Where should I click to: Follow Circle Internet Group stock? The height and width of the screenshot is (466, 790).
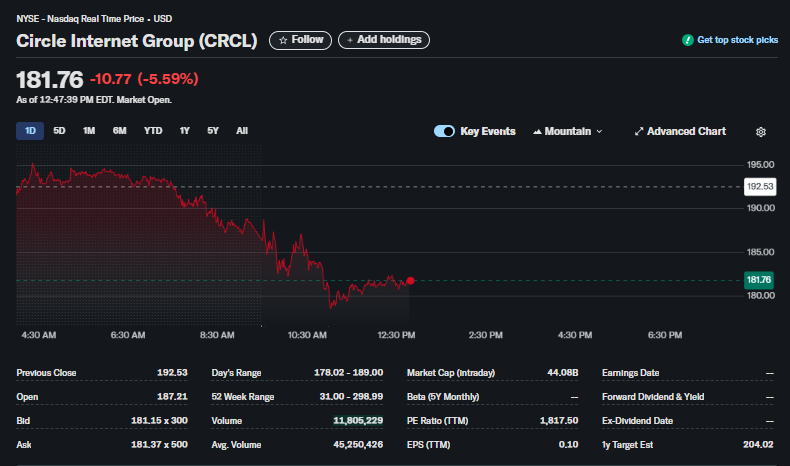[x=300, y=40]
